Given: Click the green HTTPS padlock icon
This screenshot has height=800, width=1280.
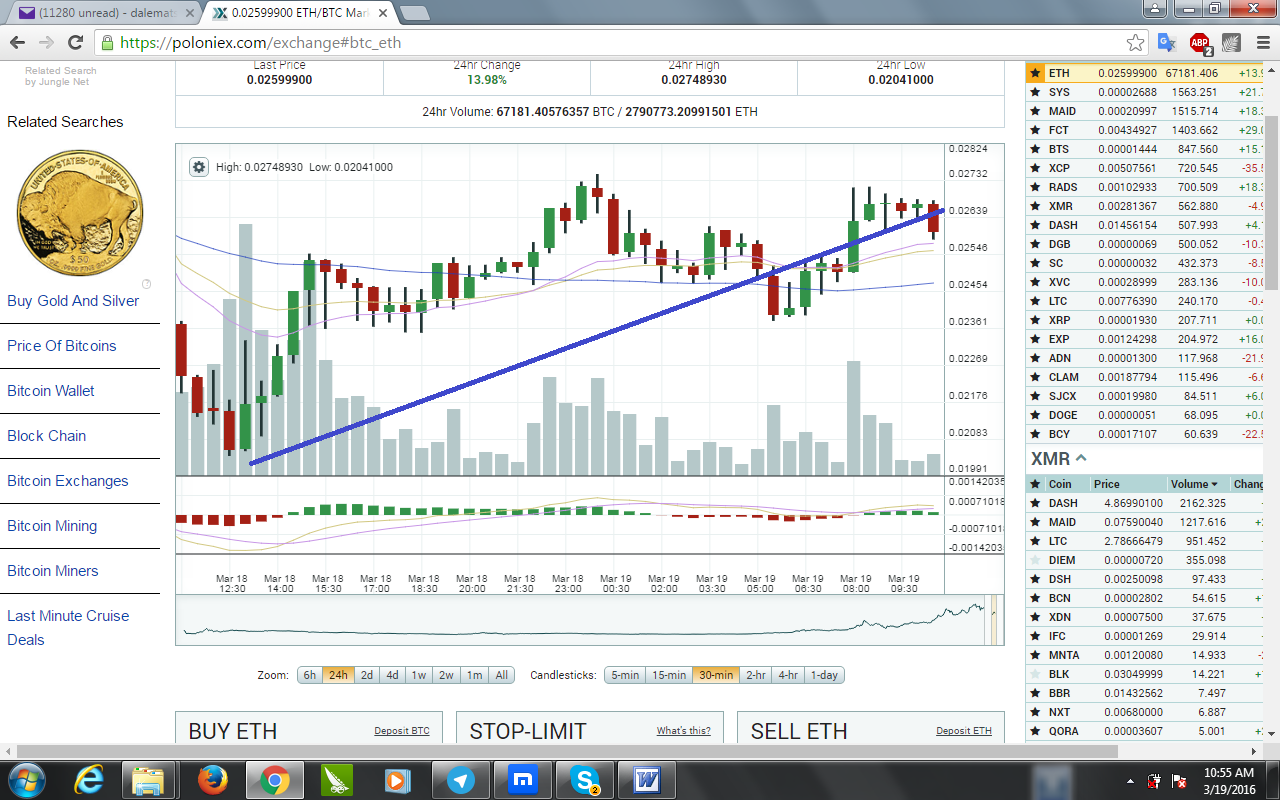Looking at the screenshot, I should (x=107, y=43).
